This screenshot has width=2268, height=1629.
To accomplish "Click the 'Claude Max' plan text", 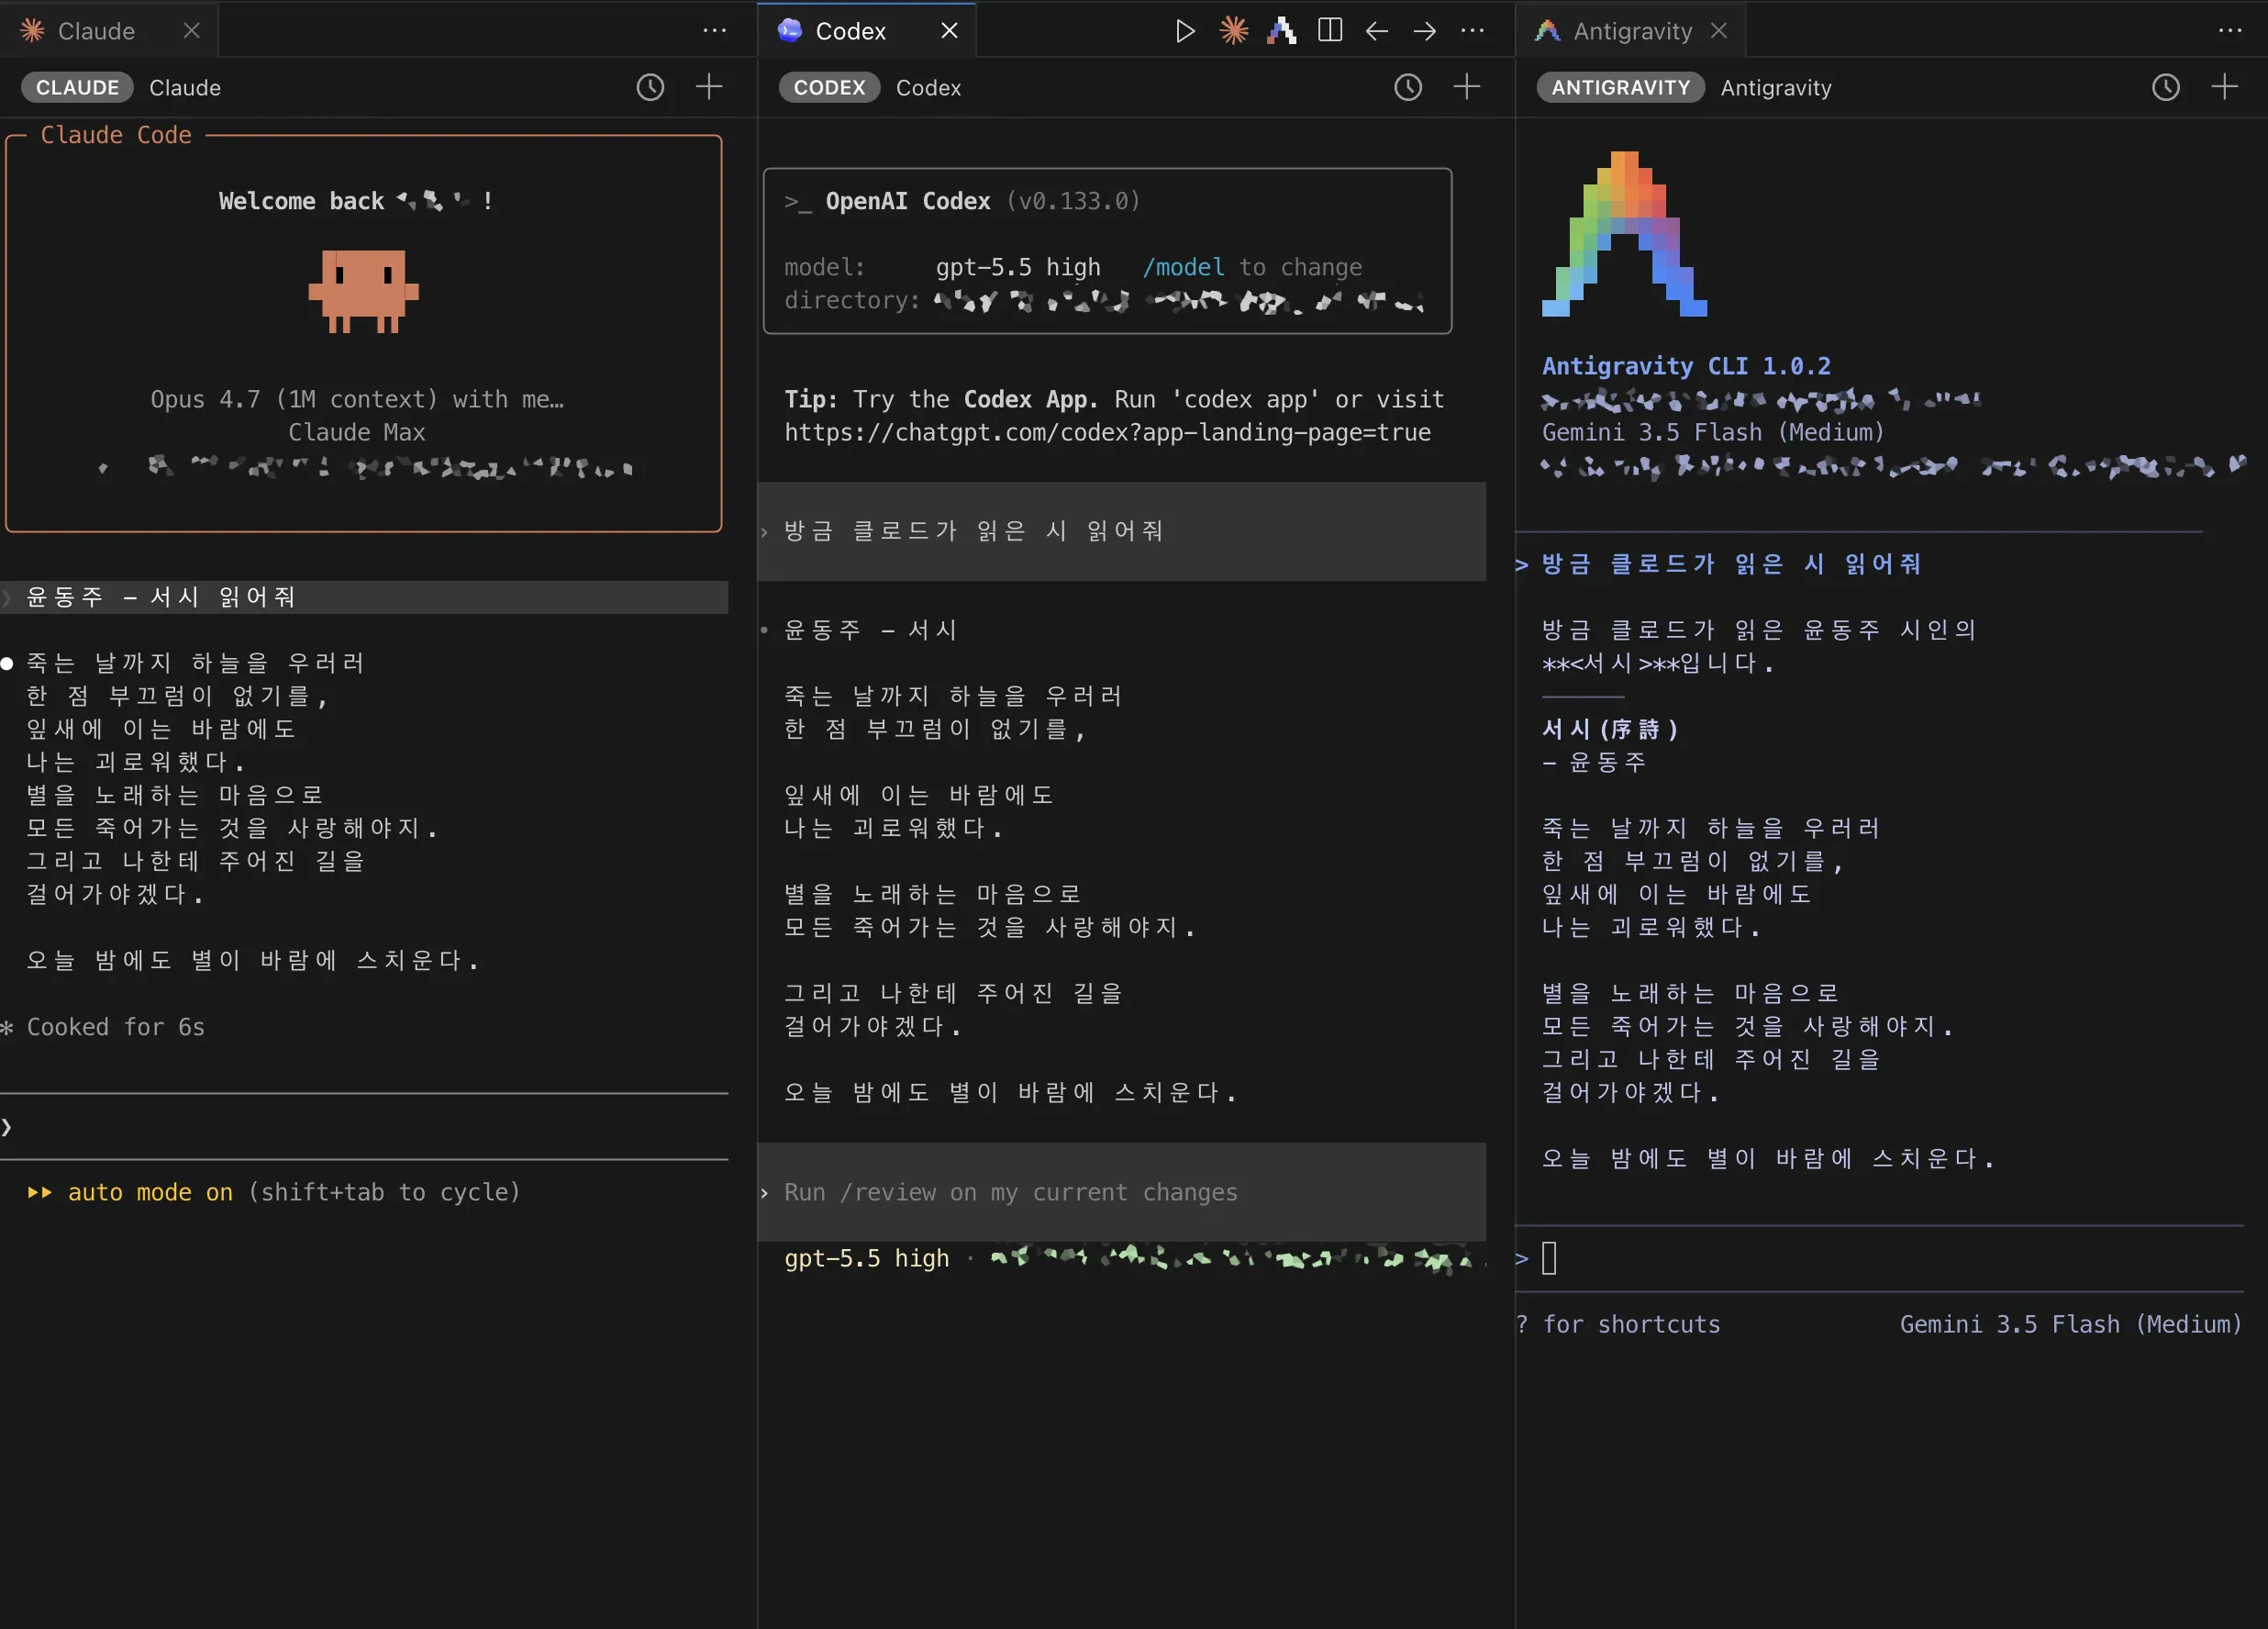I will 357,432.
